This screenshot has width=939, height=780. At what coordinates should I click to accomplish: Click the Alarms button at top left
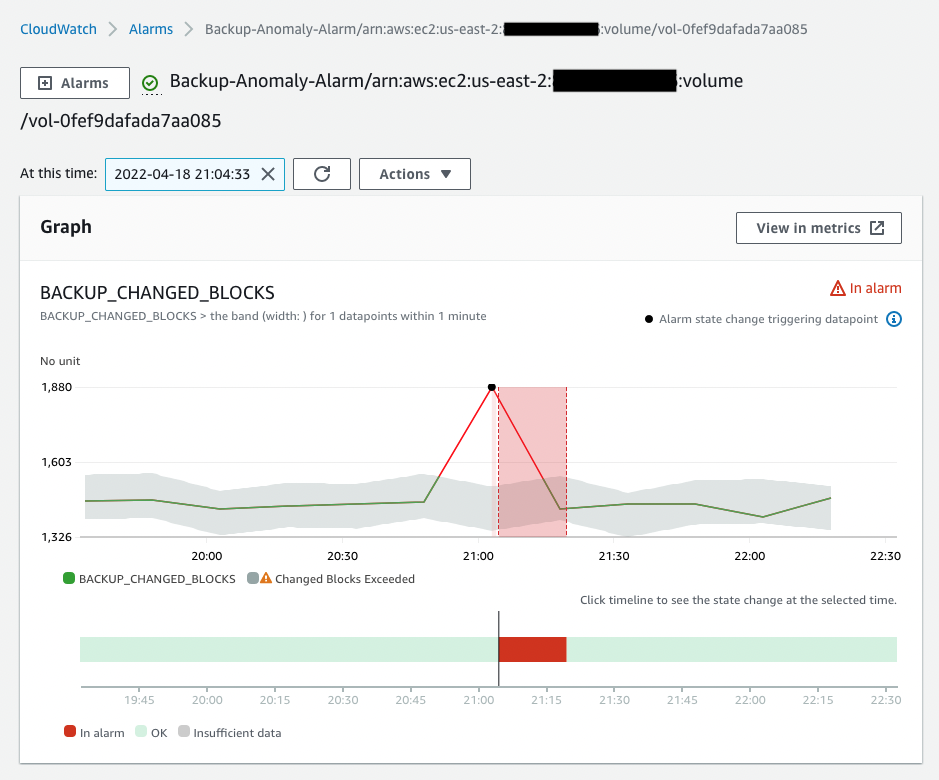point(74,83)
